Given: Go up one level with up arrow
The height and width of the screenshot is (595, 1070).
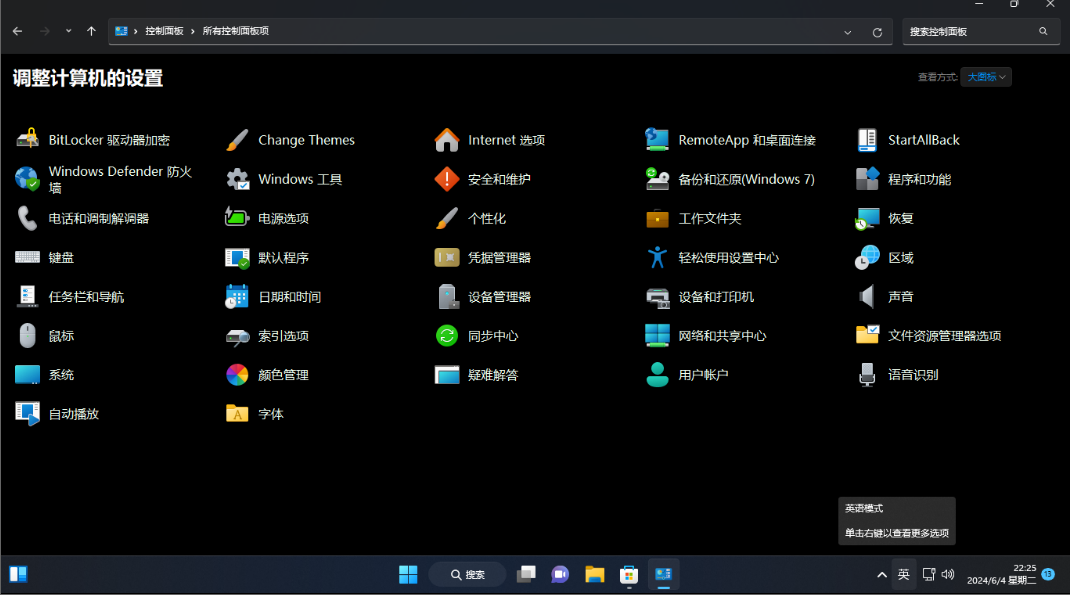Looking at the screenshot, I should (x=91, y=31).
